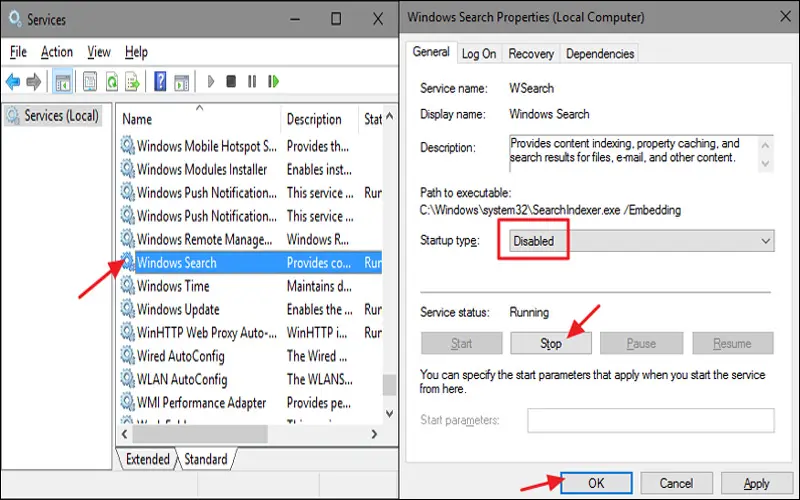
Task: Click services list scroll down arrow
Action: pyautogui.click(x=390, y=413)
